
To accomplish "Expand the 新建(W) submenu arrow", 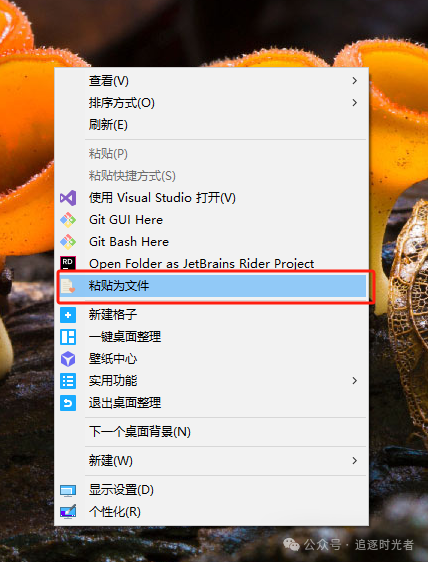I will 355,461.
